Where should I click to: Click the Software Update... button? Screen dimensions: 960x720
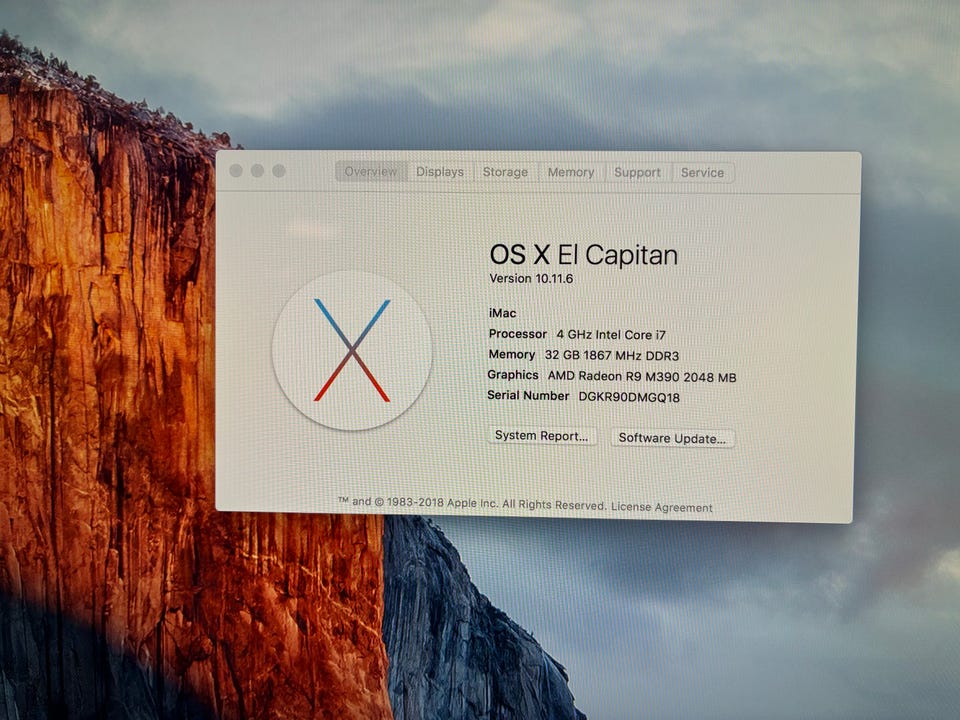pos(672,438)
